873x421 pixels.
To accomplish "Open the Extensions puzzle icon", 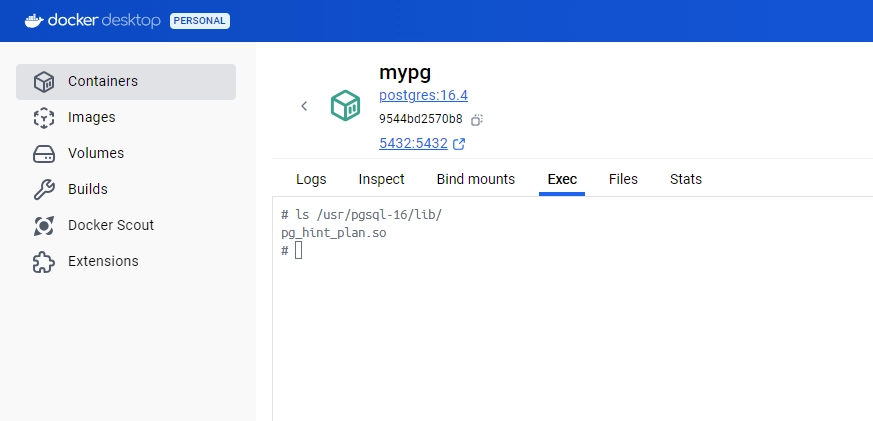I will pos(43,262).
